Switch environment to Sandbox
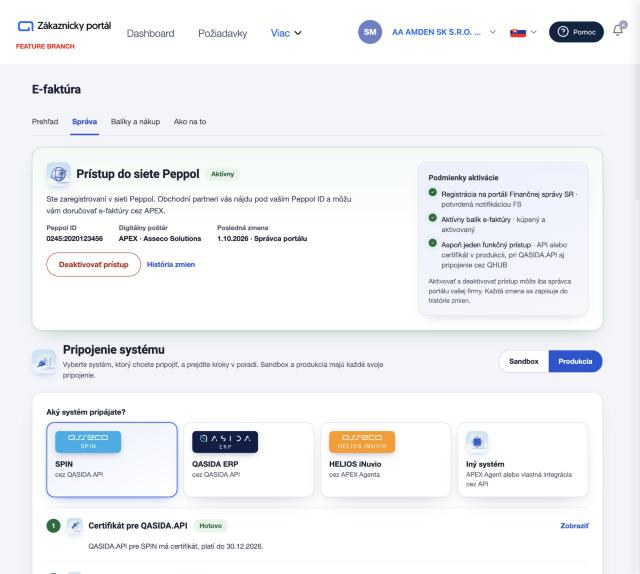Image resolution: width=640 pixels, height=574 pixels. coord(524,361)
